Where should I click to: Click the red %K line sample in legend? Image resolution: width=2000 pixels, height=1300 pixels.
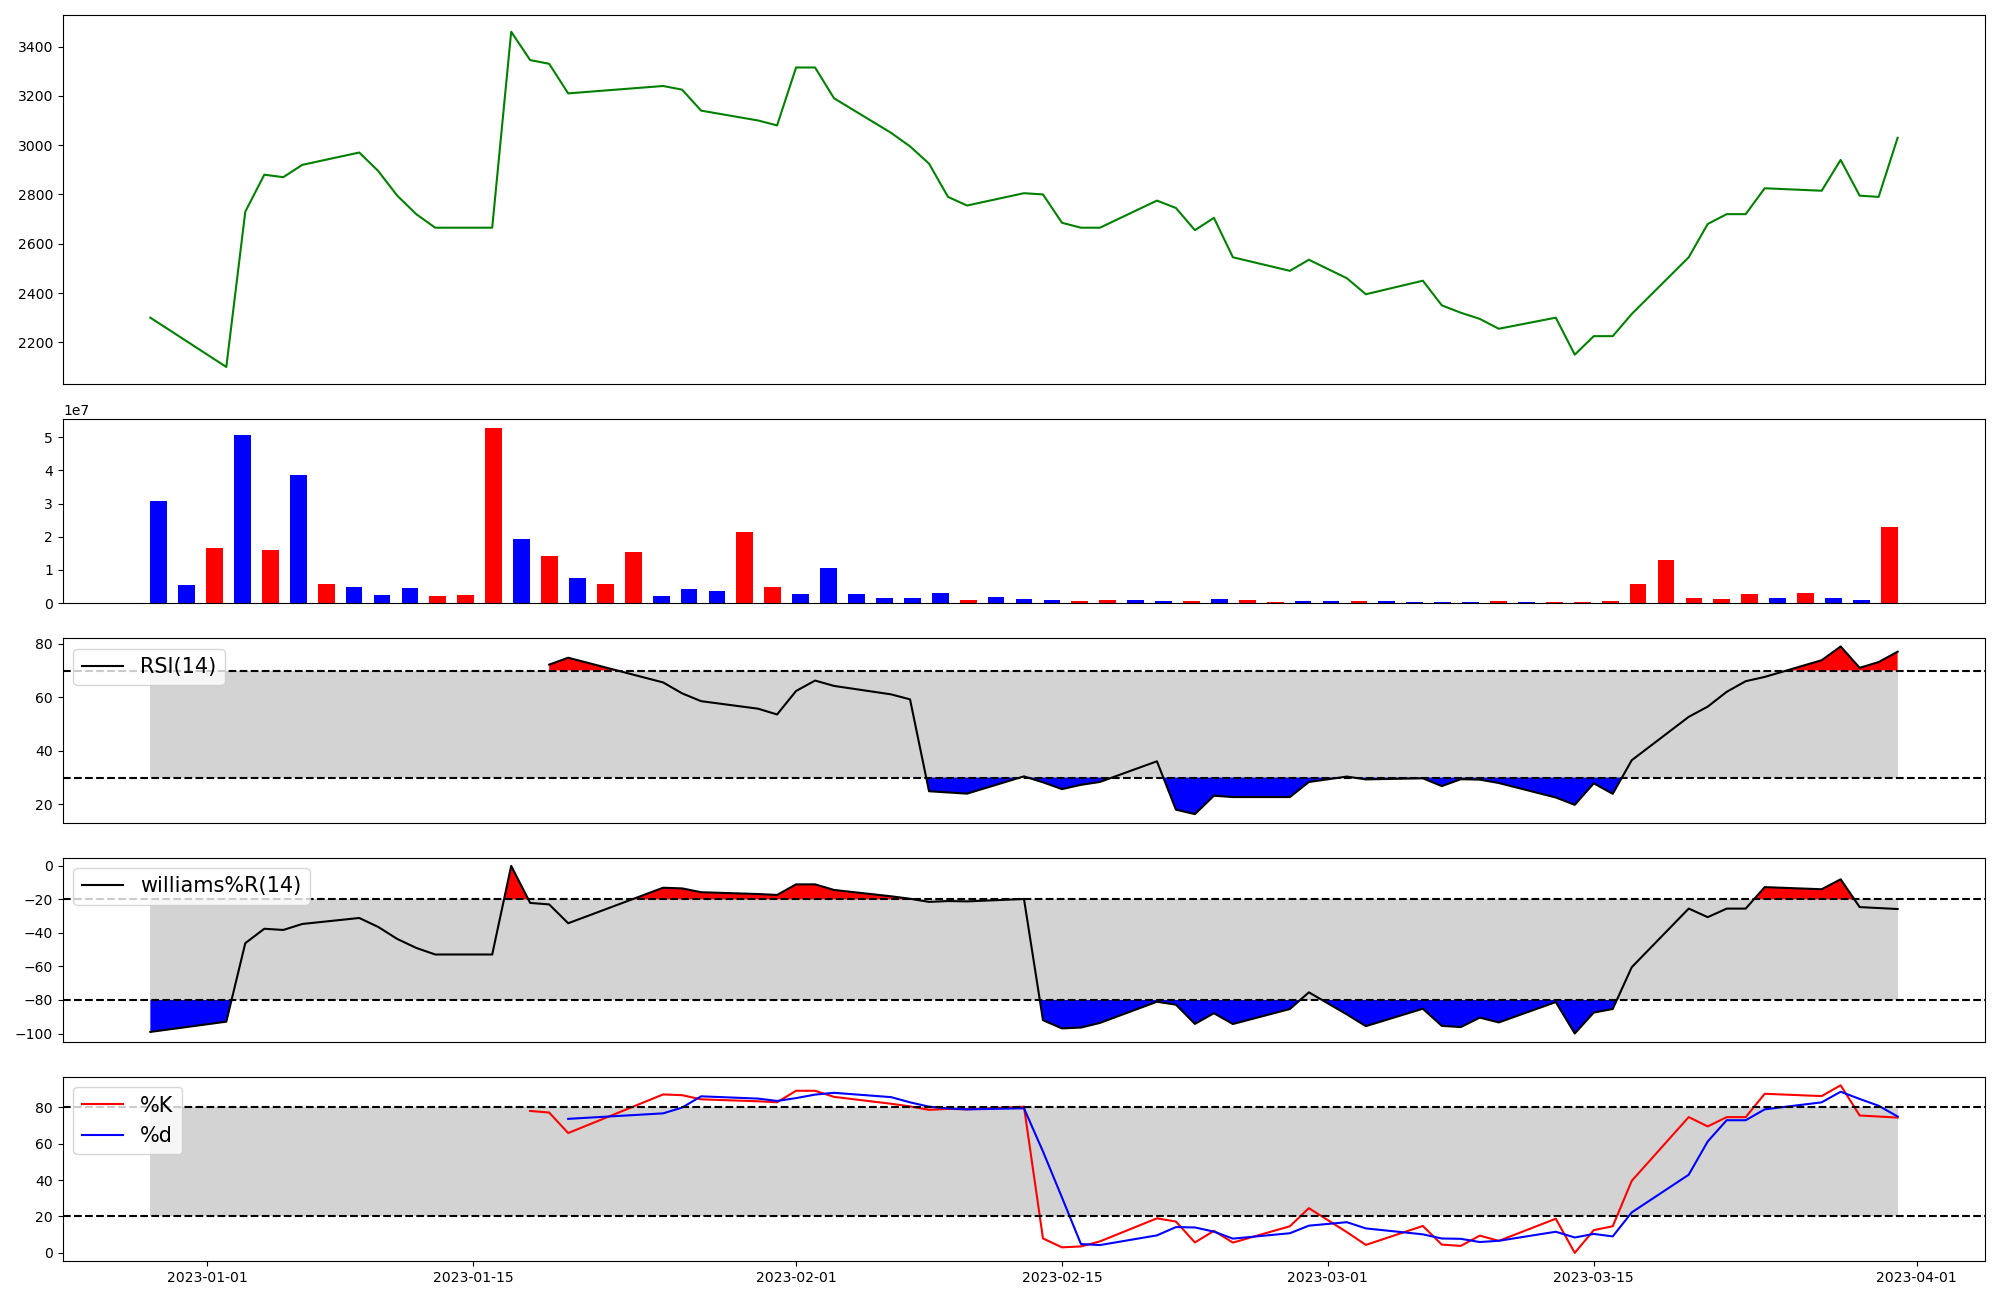tap(102, 1105)
